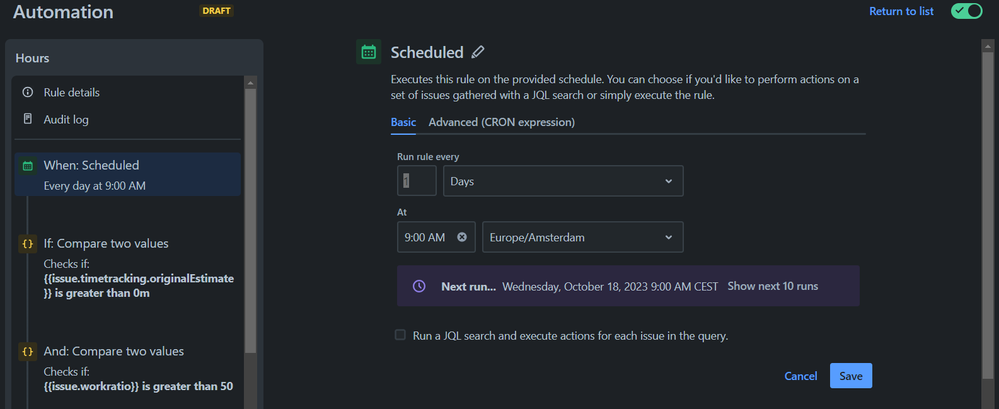The height and width of the screenshot is (409, 999).
Task: Open the Europe/Amsterdam timezone dropdown
Action: coord(582,237)
